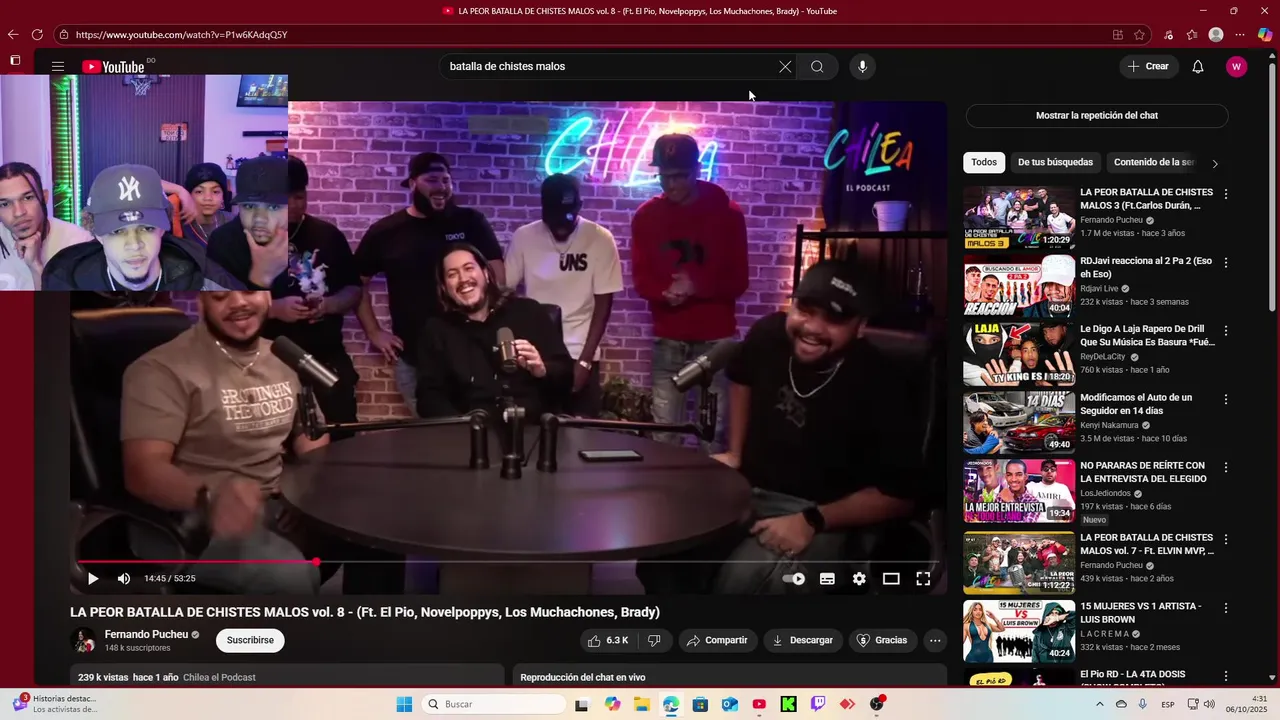Image resolution: width=1280 pixels, height=720 pixels.
Task: Open the browser apps grid icon in the address bar
Action: pos(1118,35)
